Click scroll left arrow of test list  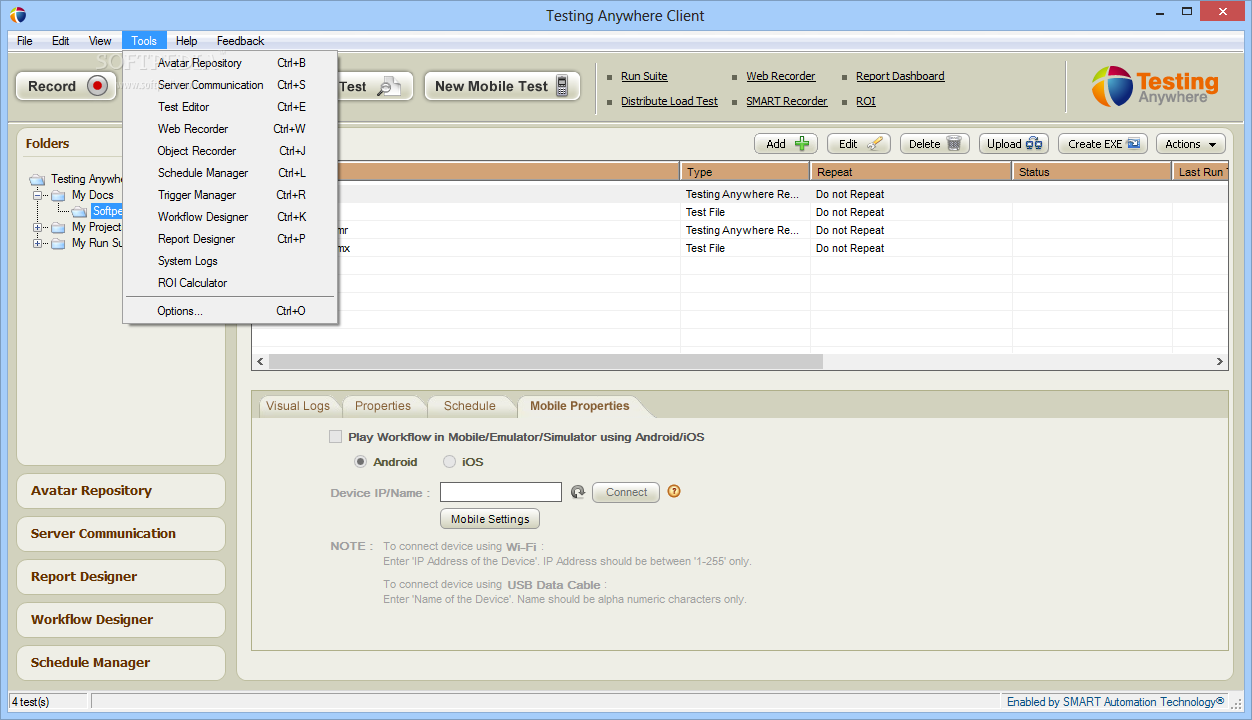pyautogui.click(x=261, y=361)
